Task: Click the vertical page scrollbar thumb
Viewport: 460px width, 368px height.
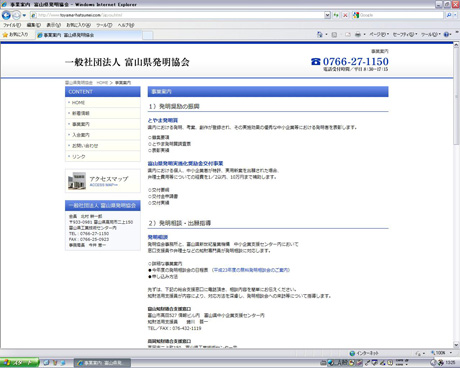Action: (456, 97)
